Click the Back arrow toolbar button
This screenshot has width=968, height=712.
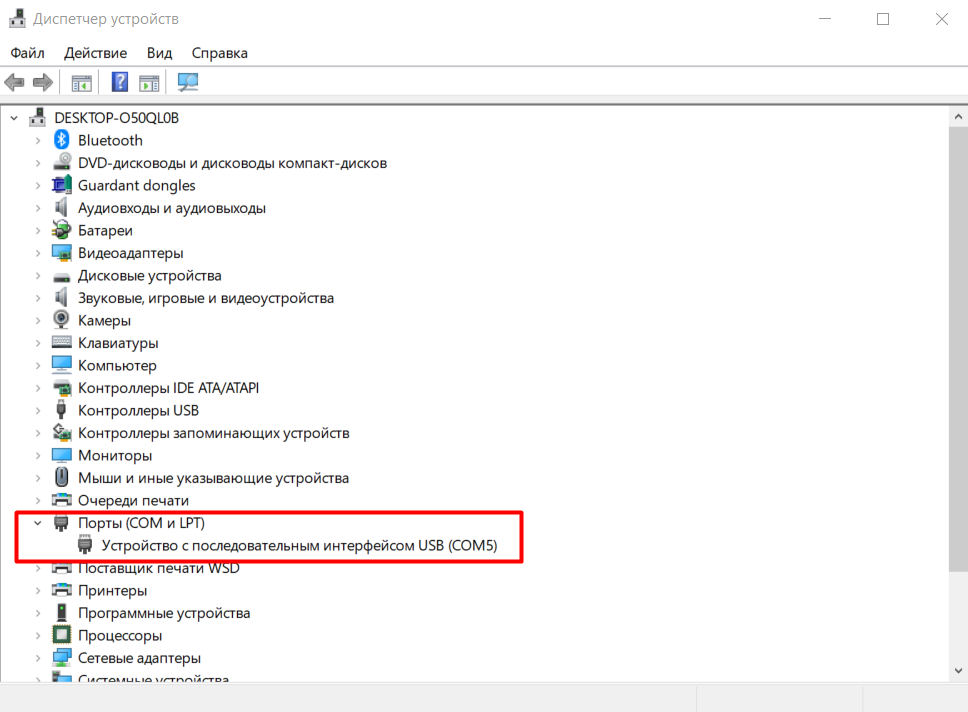14,82
